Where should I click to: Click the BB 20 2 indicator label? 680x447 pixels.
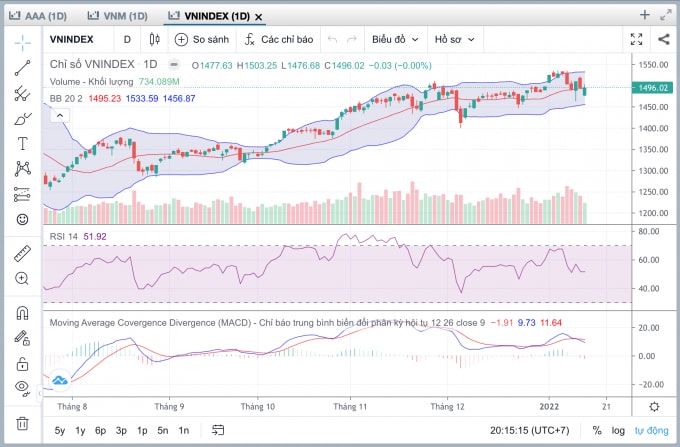pos(66,98)
